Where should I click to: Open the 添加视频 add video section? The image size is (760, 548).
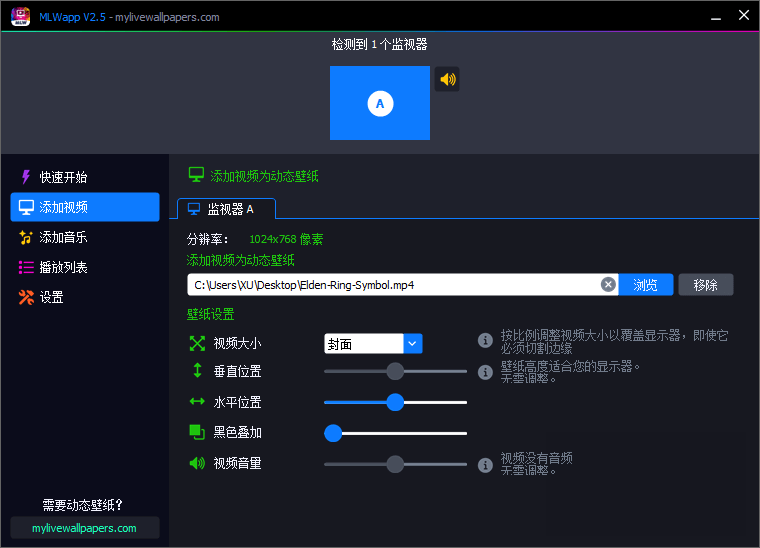pos(85,207)
